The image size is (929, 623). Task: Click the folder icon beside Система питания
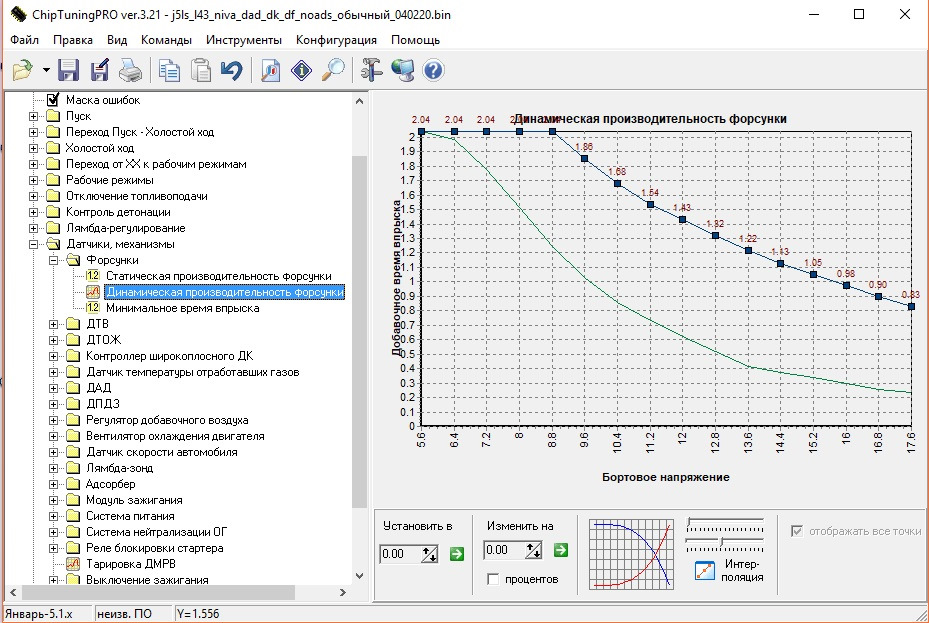point(73,516)
